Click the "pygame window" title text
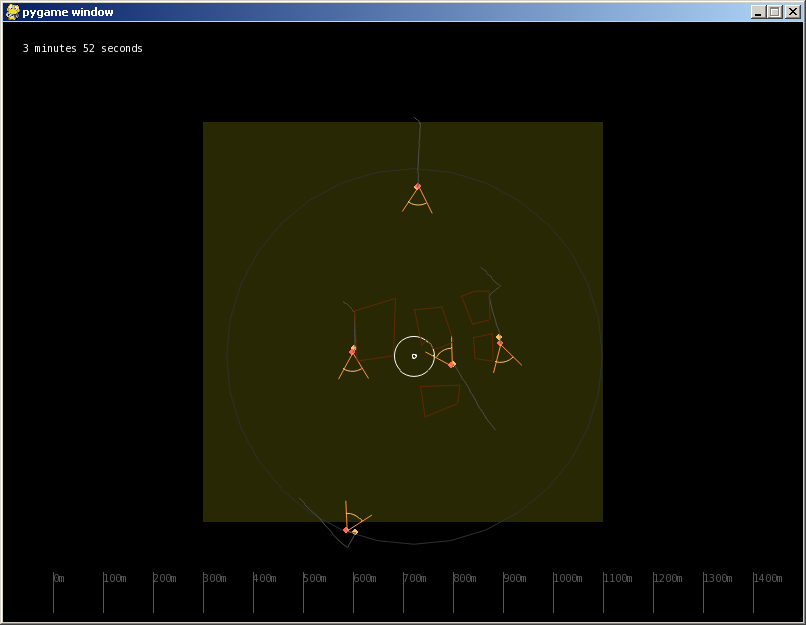This screenshot has width=806, height=625. (x=68, y=12)
